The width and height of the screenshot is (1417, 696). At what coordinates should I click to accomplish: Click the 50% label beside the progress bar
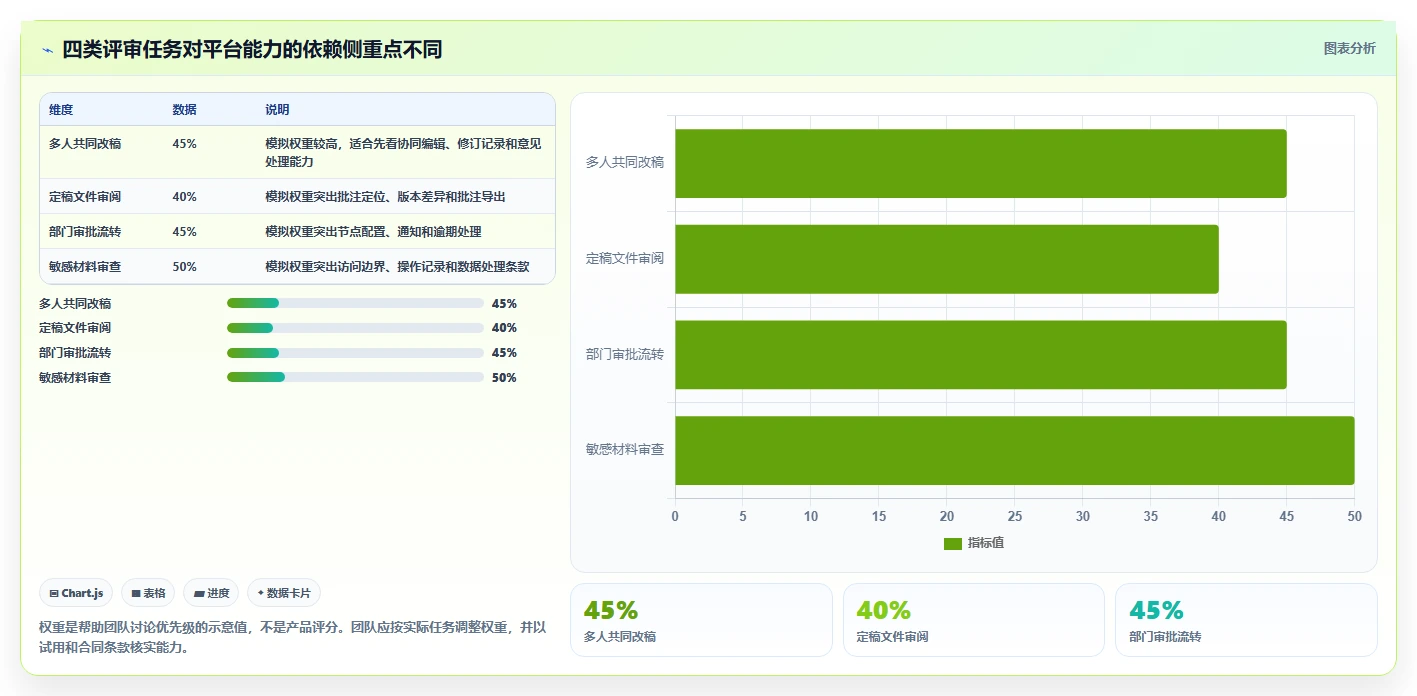click(x=504, y=378)
